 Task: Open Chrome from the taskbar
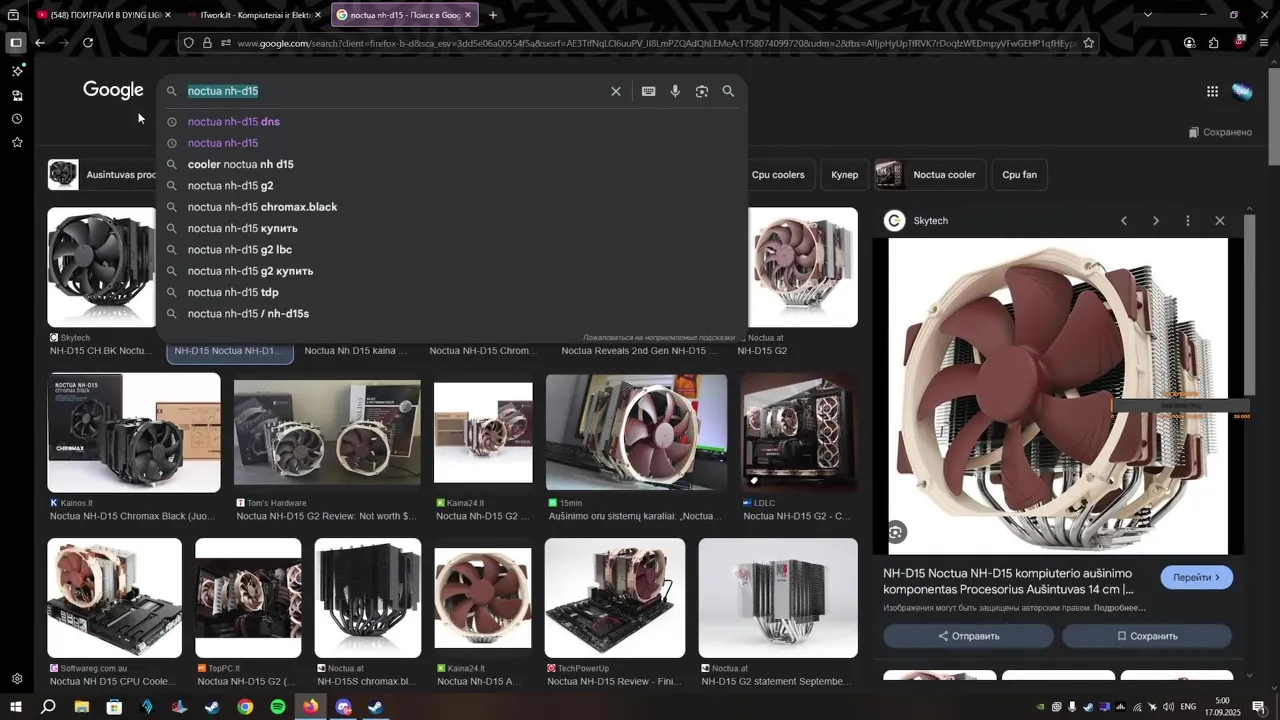tap(245, 707)
